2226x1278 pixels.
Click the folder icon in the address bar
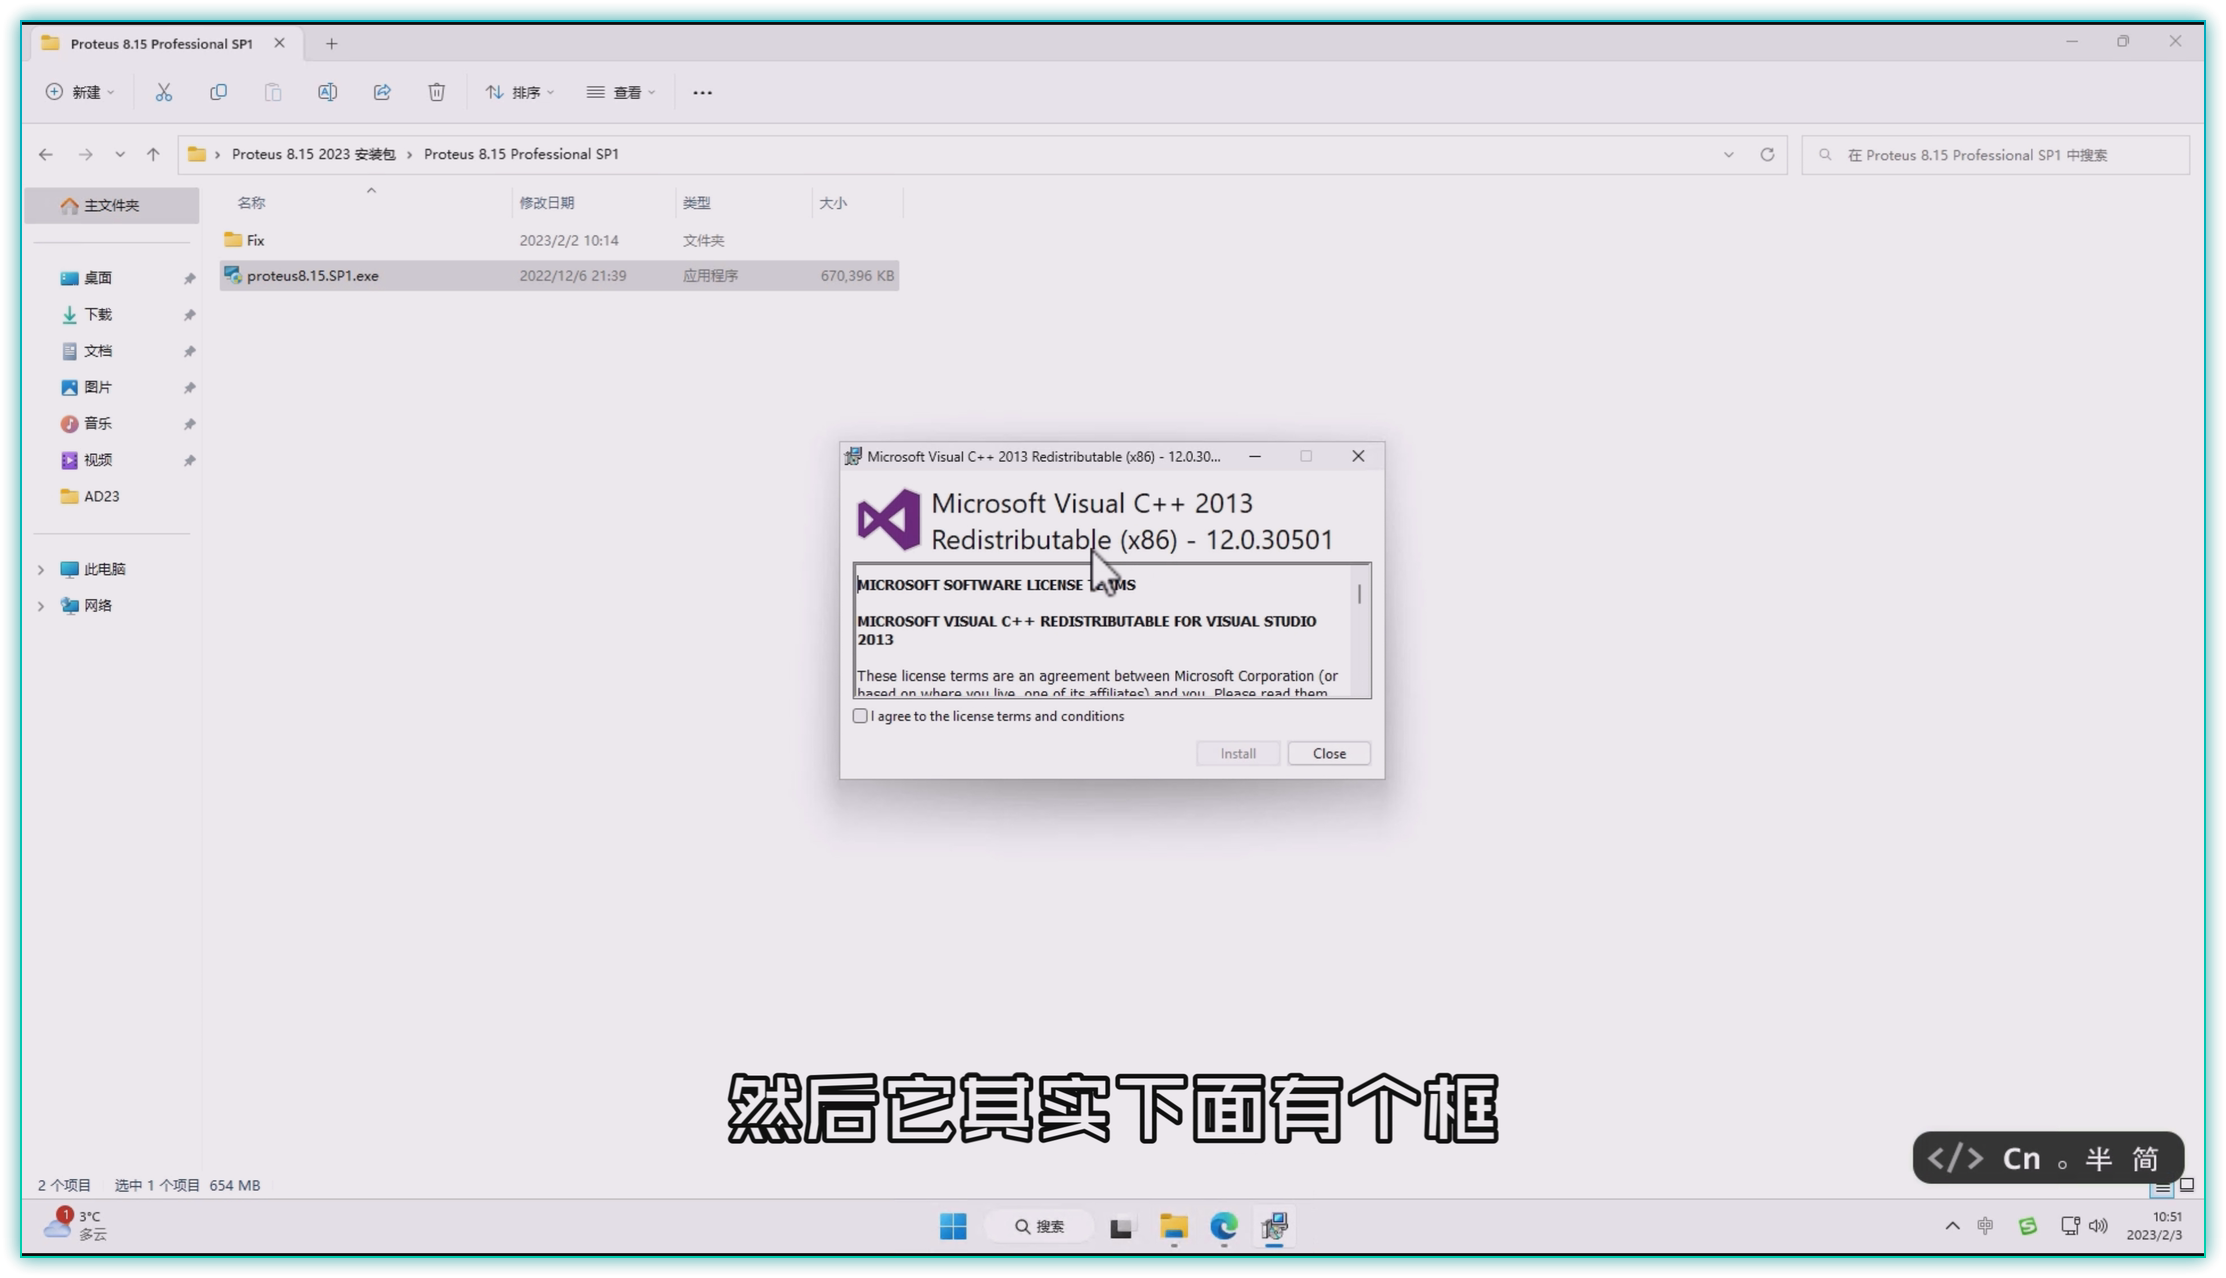pos(197,154)
